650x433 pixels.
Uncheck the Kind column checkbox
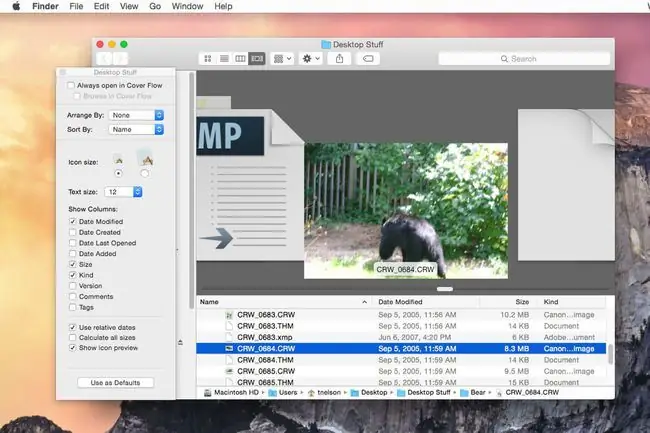click(73, 275)
